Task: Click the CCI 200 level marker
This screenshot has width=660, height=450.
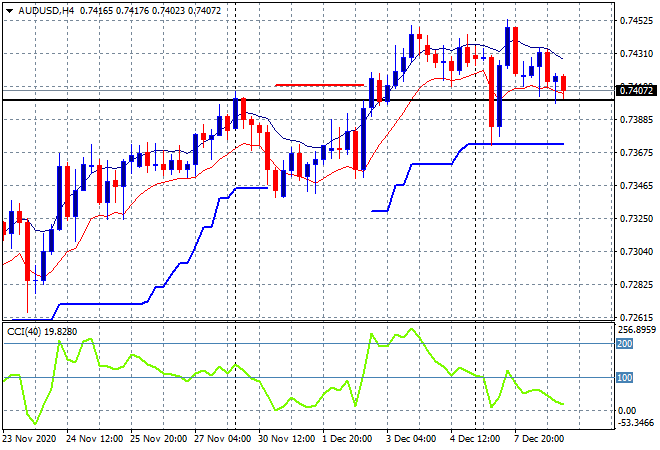Action: point(624,343)
